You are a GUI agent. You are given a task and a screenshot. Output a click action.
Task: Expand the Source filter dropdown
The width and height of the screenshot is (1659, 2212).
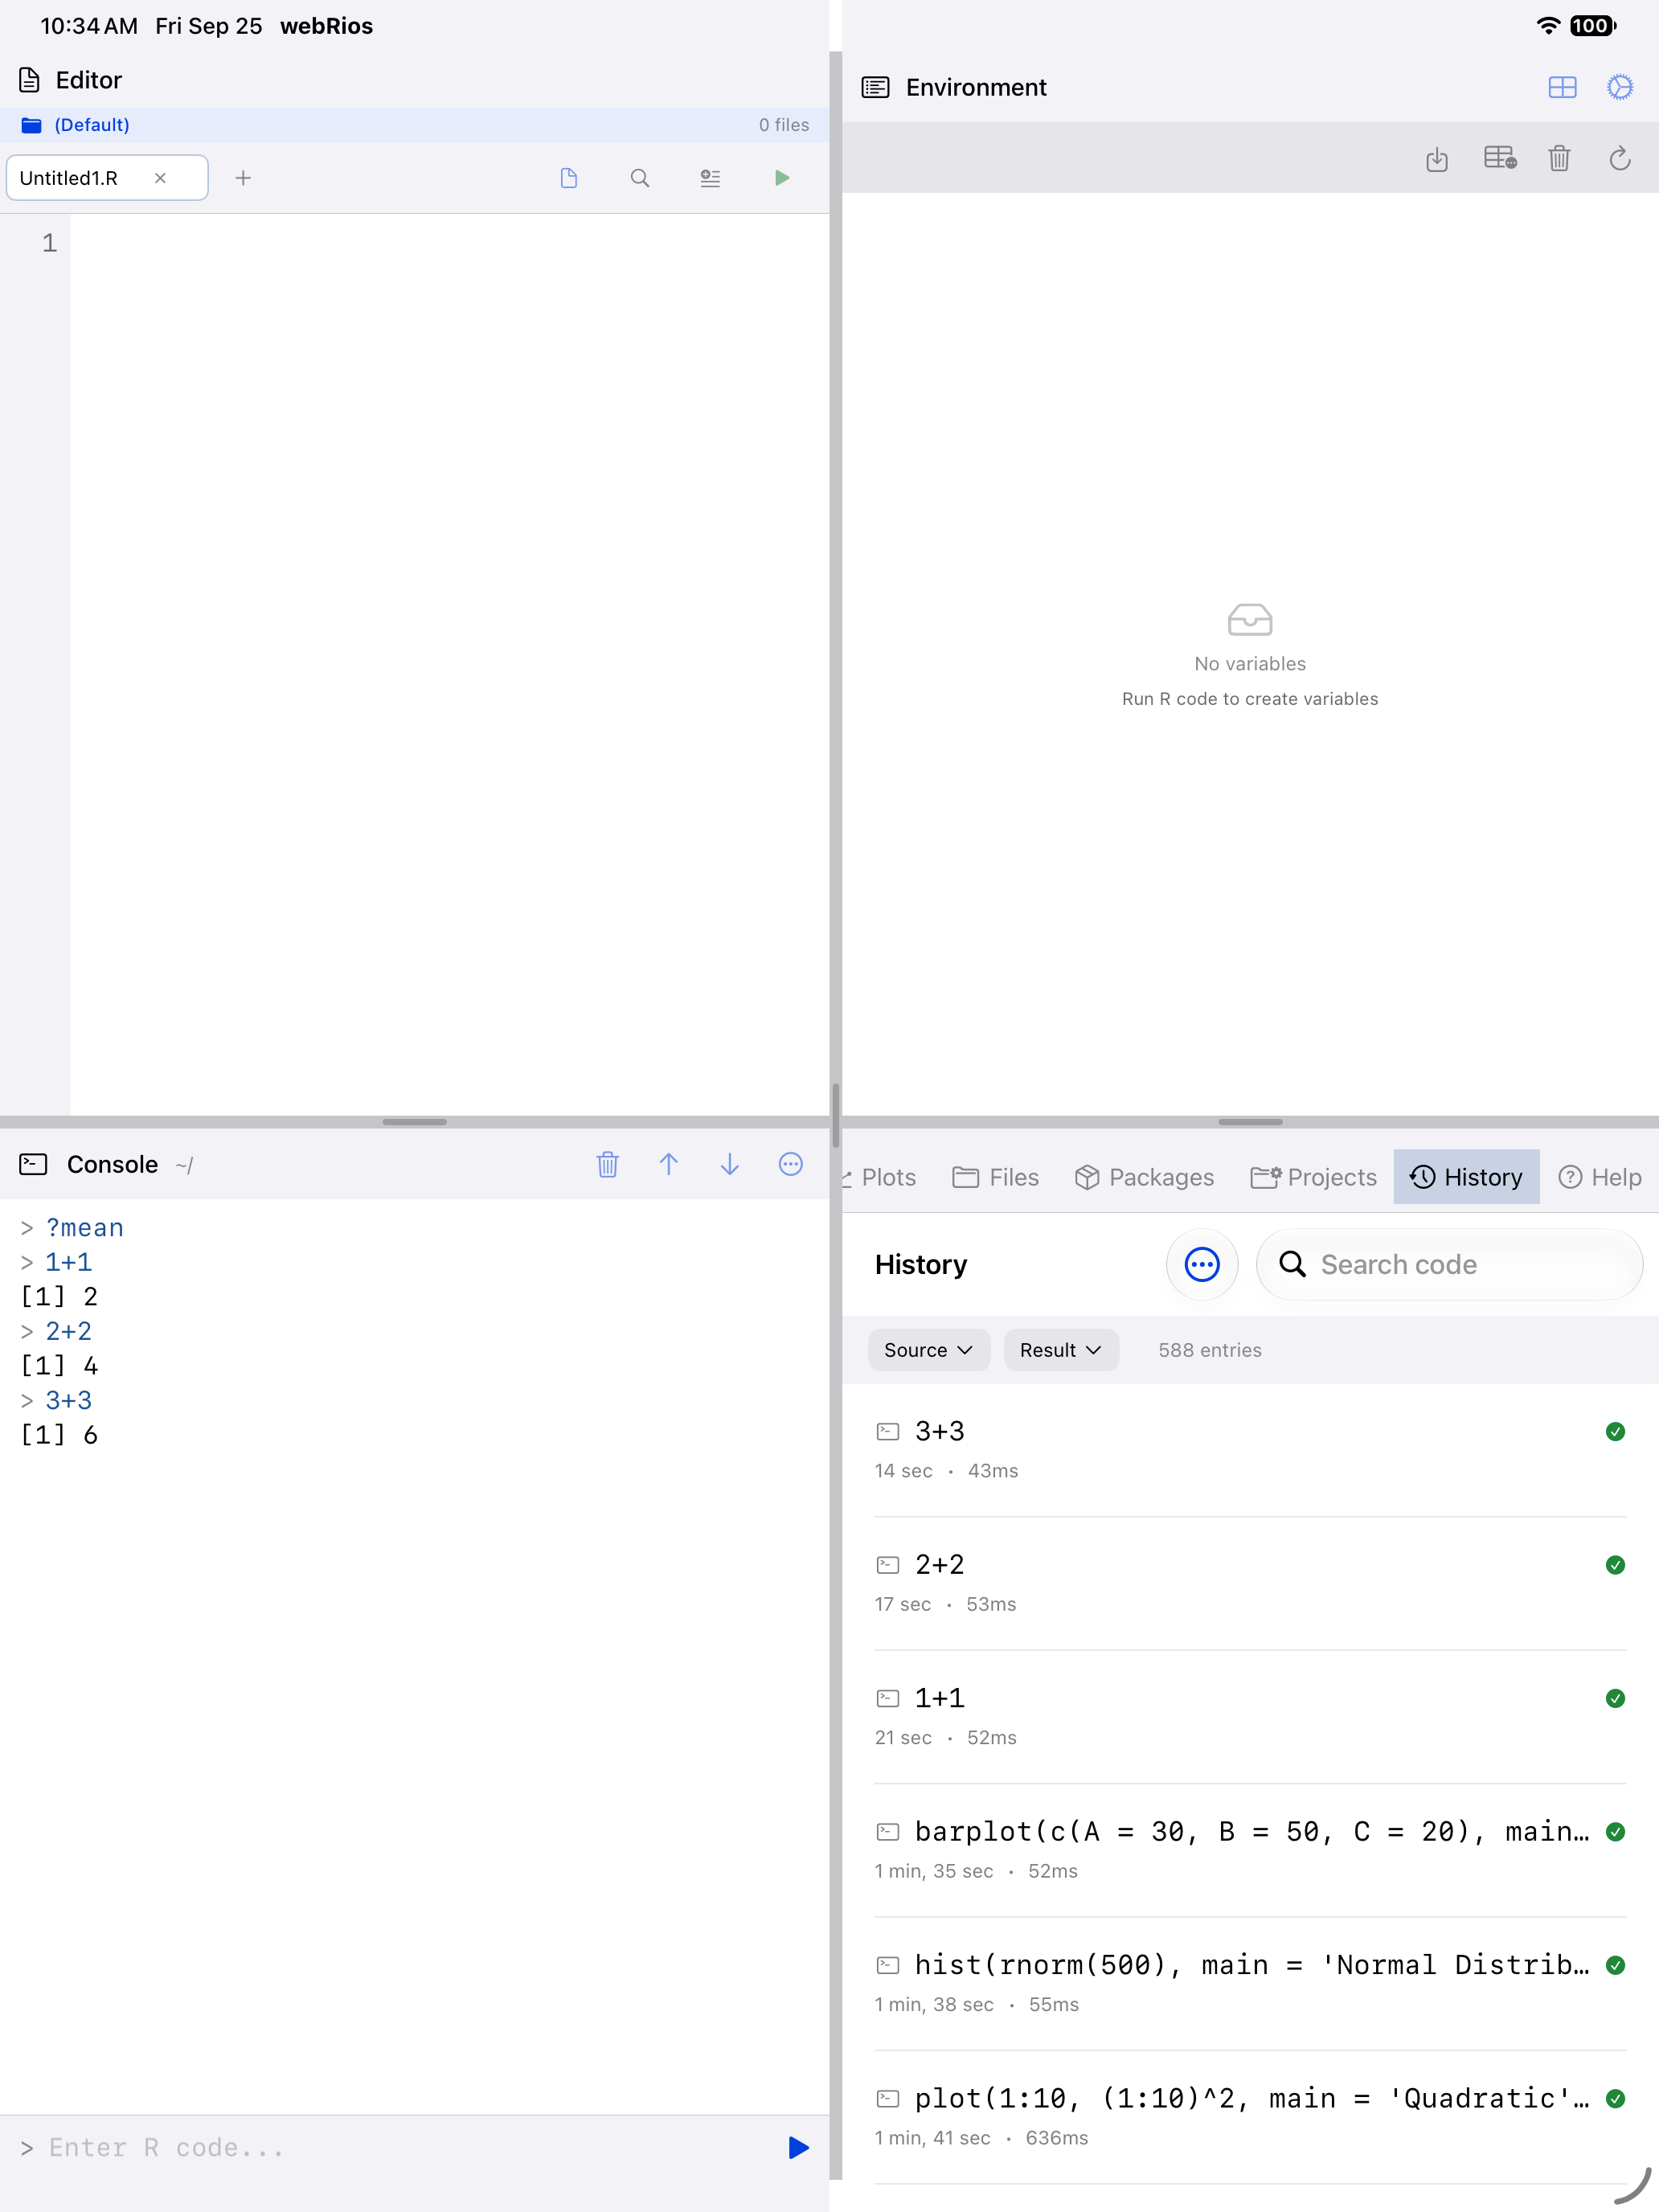click(928, 1350)
